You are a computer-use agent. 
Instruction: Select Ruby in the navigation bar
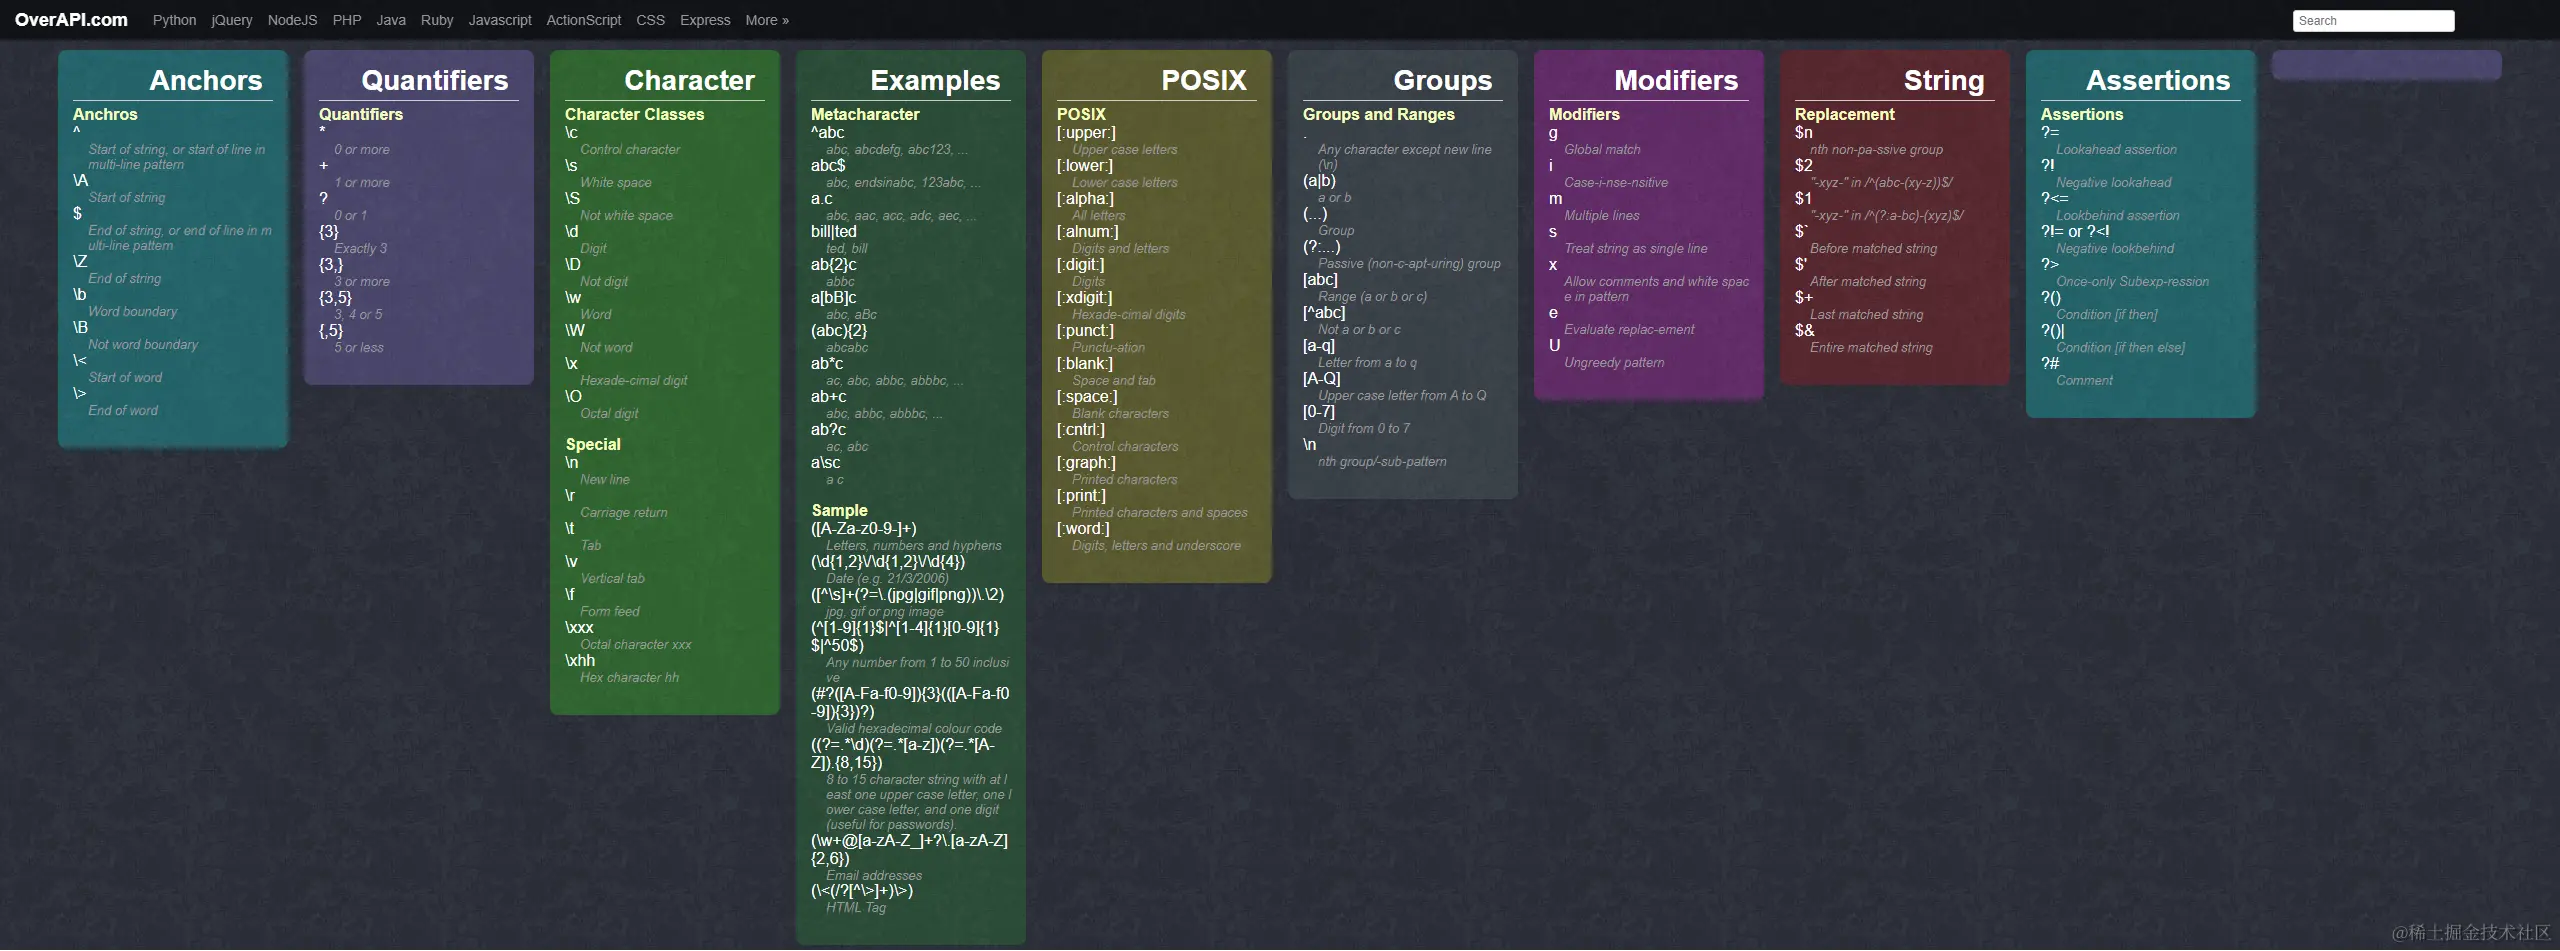click(436, 20)
